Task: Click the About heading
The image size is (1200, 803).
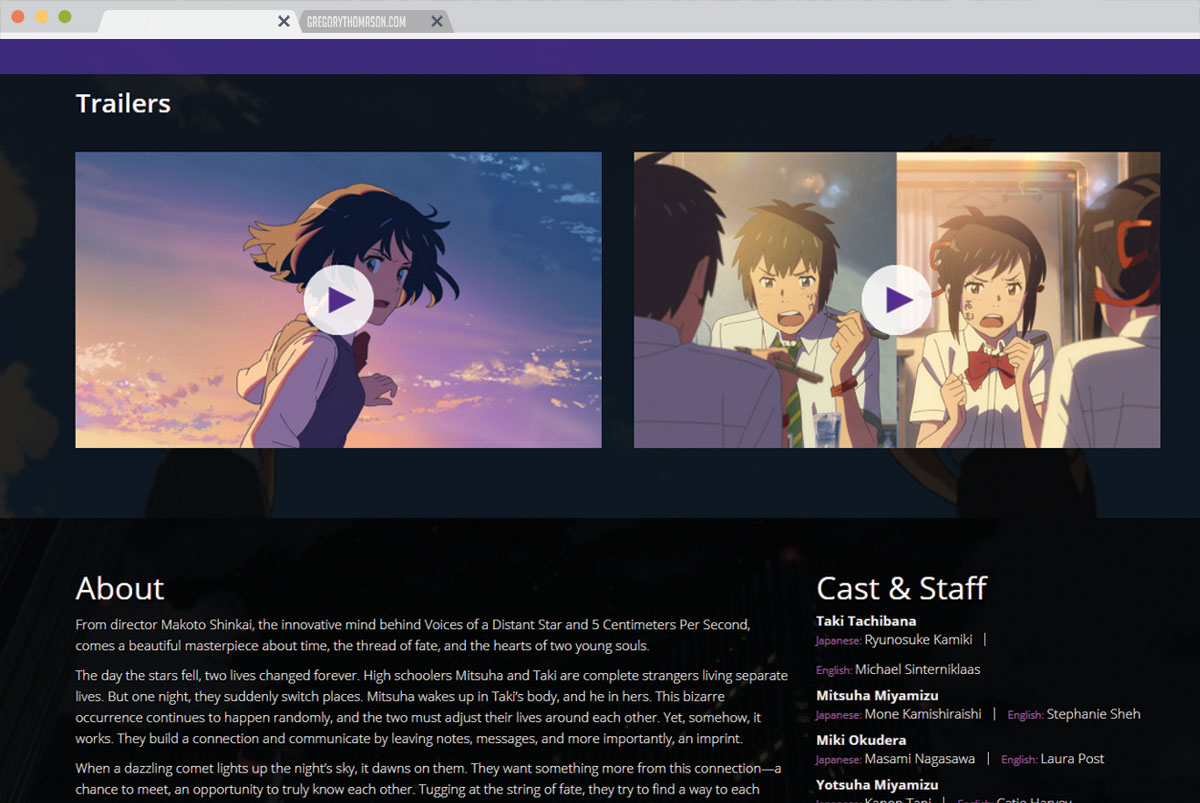Action: coord(120,588)
